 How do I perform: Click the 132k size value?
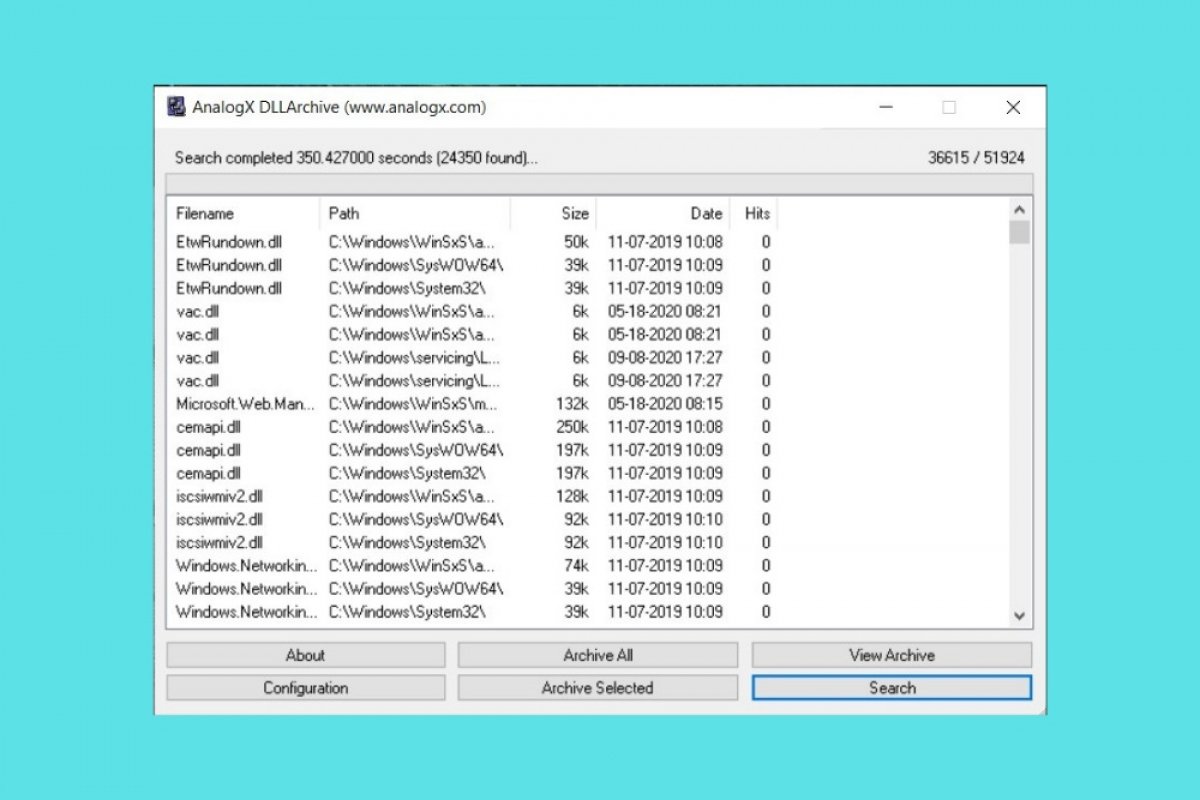click(x=572, y=404)
